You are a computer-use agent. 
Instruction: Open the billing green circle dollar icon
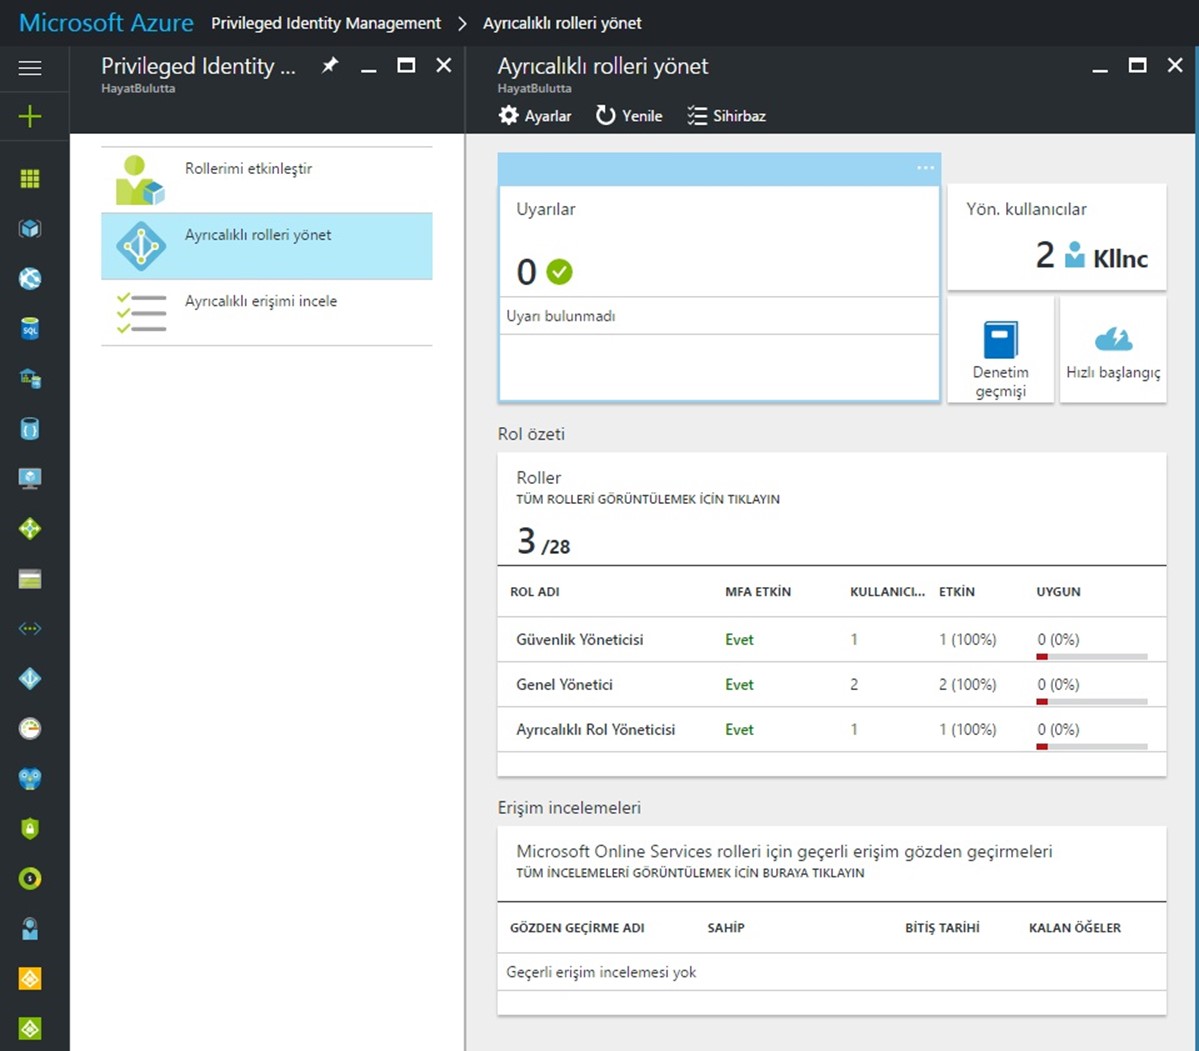30,879
